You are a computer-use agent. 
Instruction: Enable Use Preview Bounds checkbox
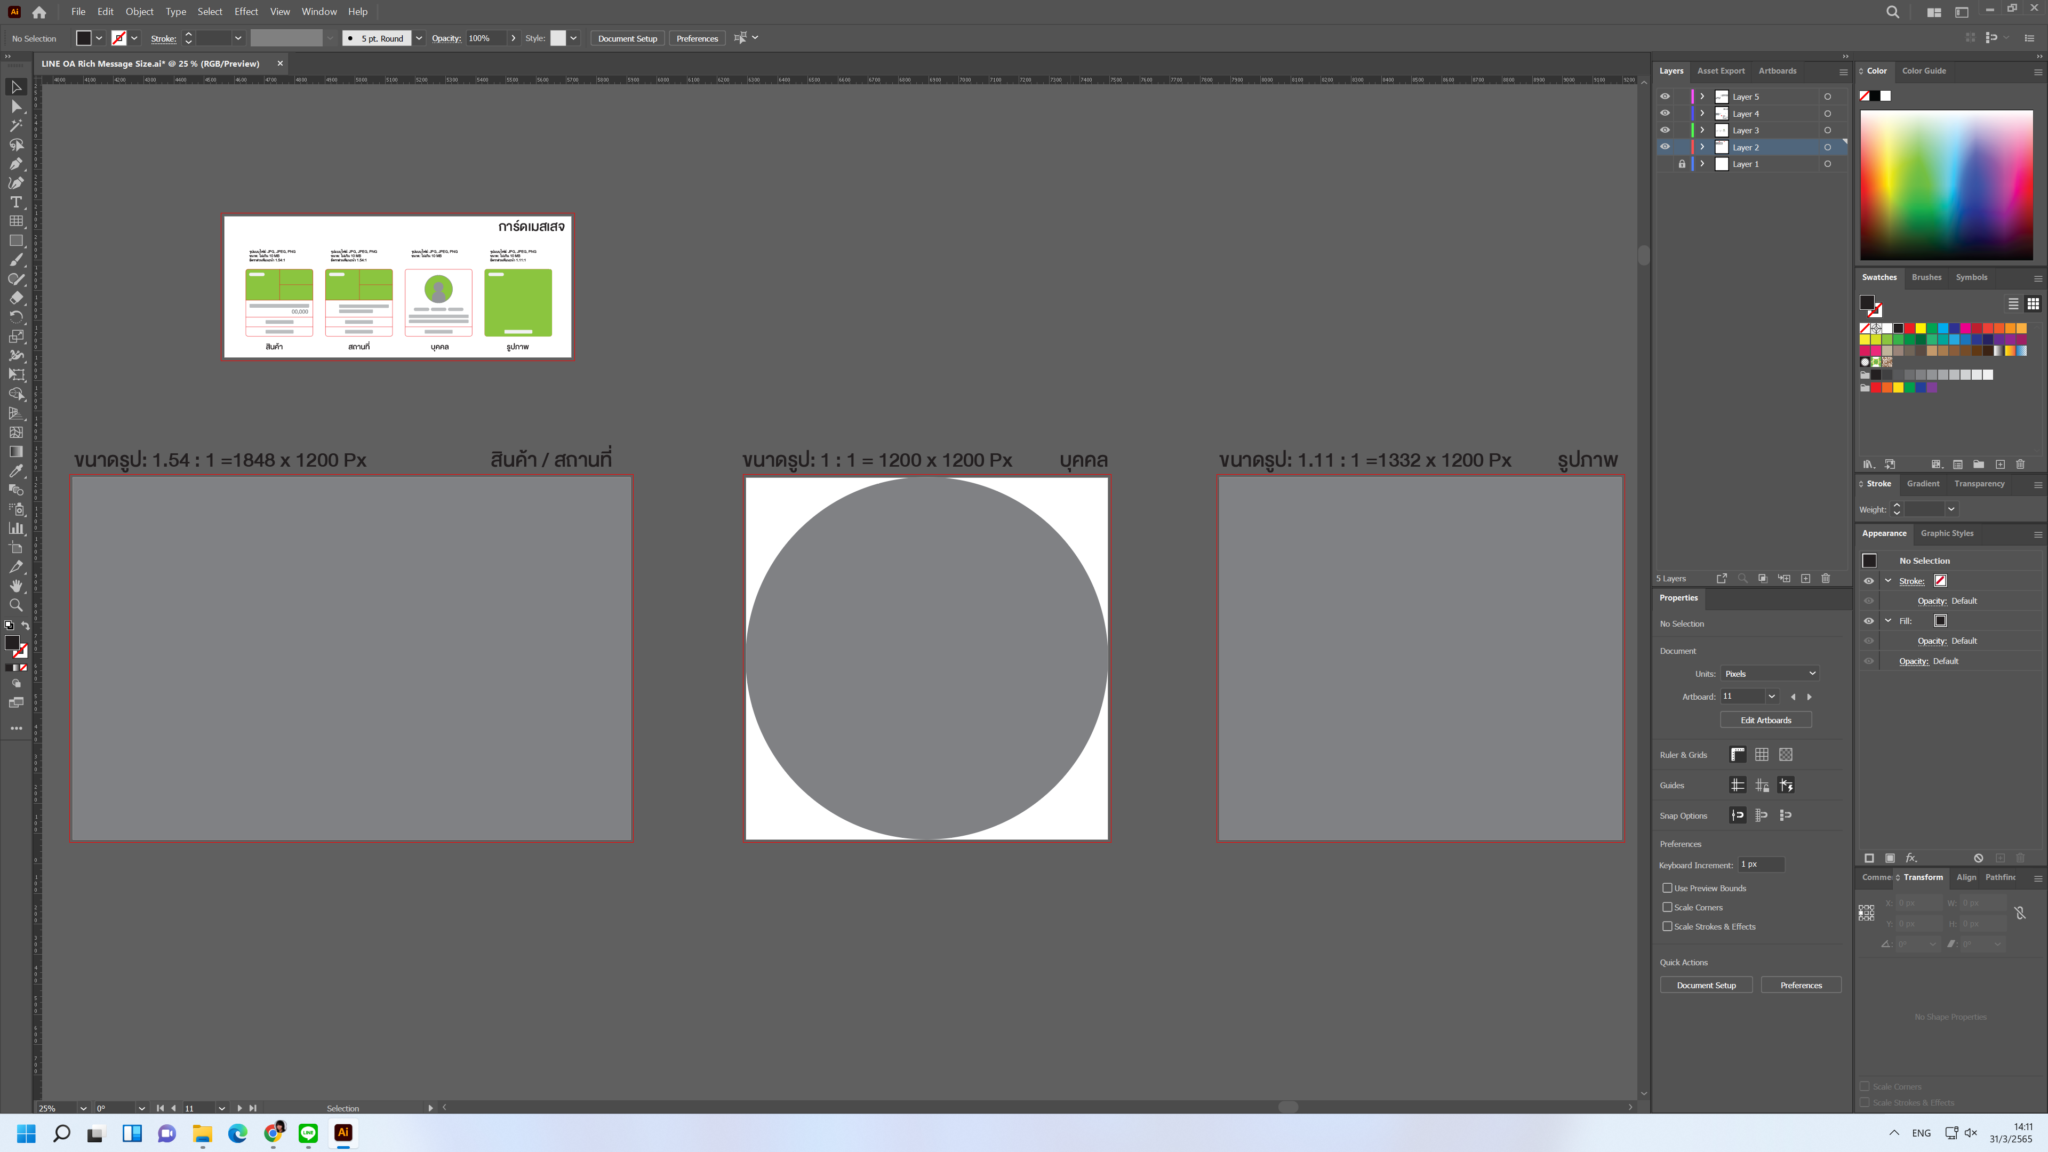1667,888
